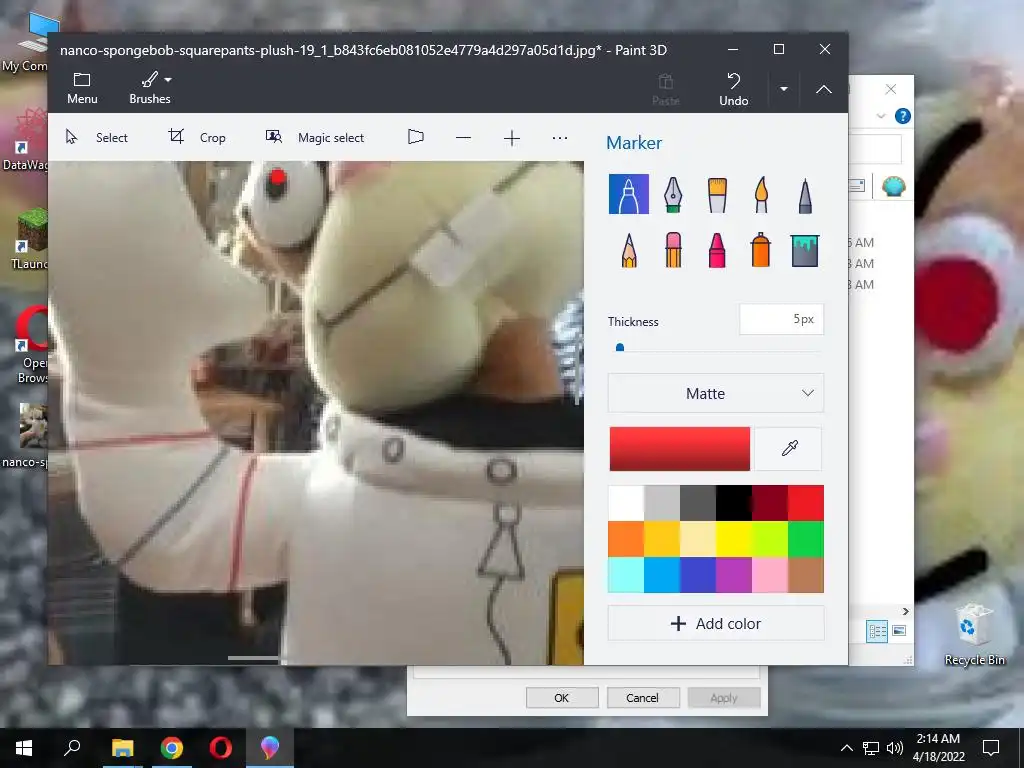Image resolution: width=1024 pixels, height=768 pixels.
Task: Select the Recycle Bin desktop icon
Action: [974, 635]
